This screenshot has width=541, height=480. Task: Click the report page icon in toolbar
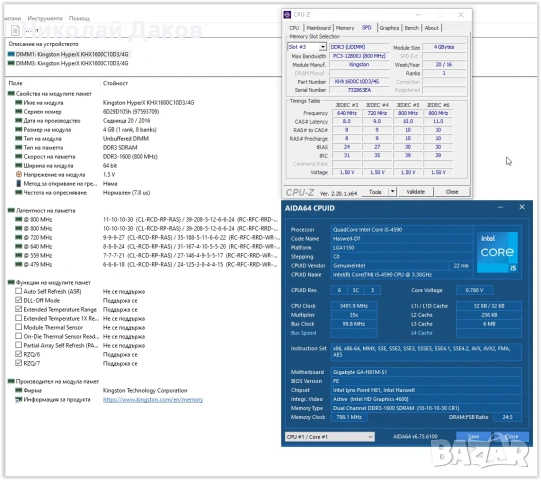click(x=15, y=31)
